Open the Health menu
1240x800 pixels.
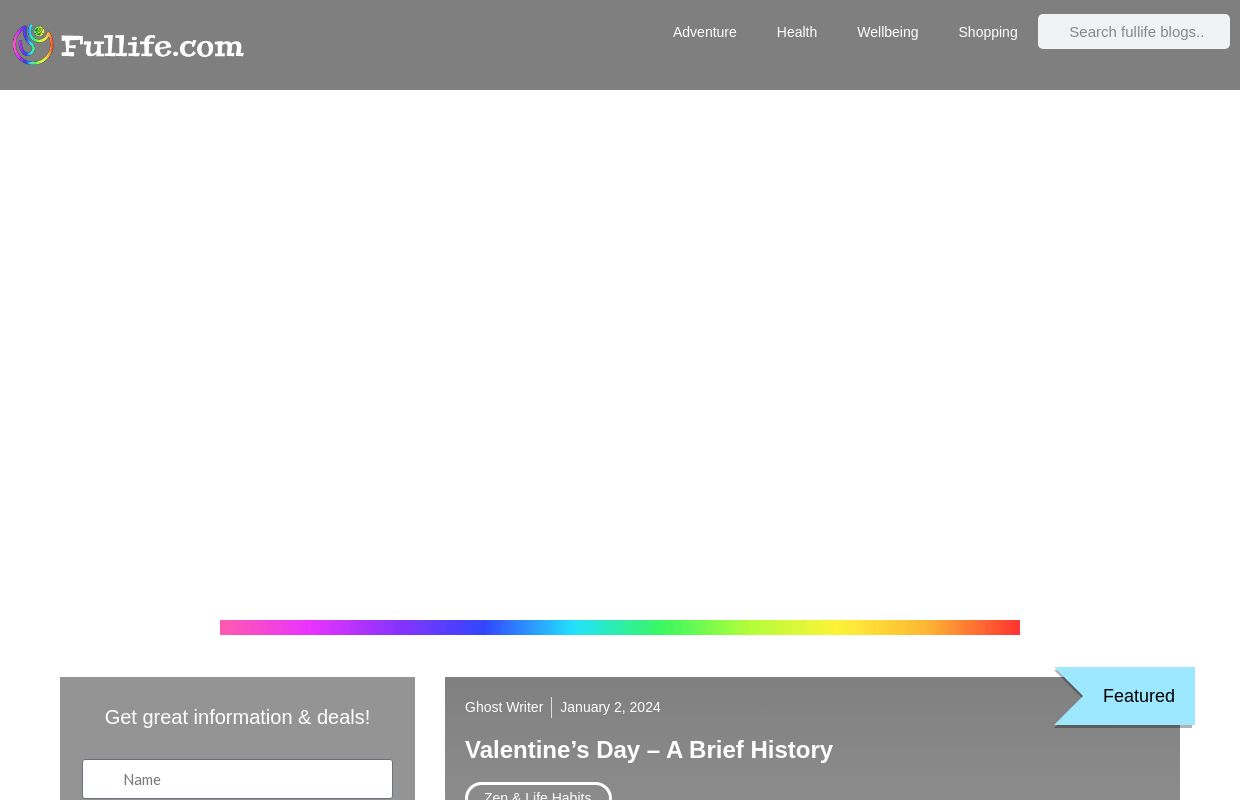tap(796, 32)
